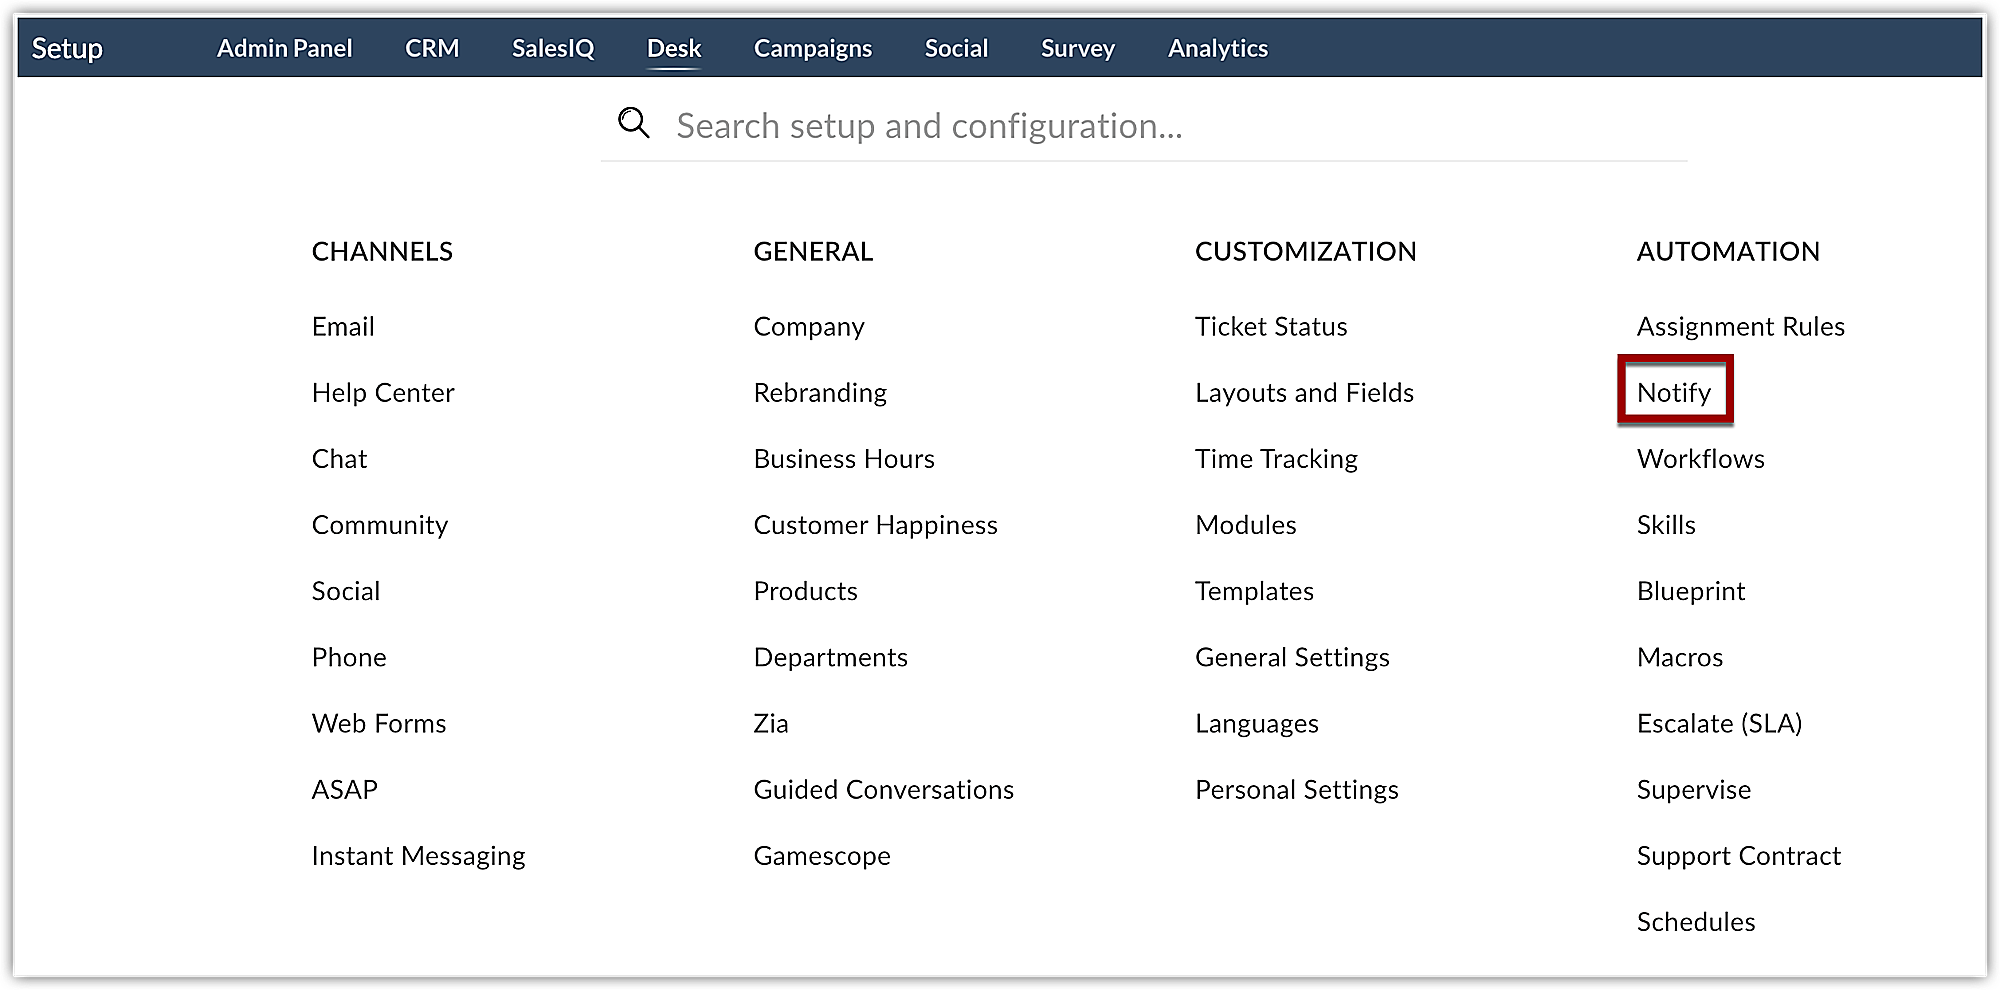Screen dimensions: 2000x990
Task: Click the Workflows link
Action: coord(1700,459)
